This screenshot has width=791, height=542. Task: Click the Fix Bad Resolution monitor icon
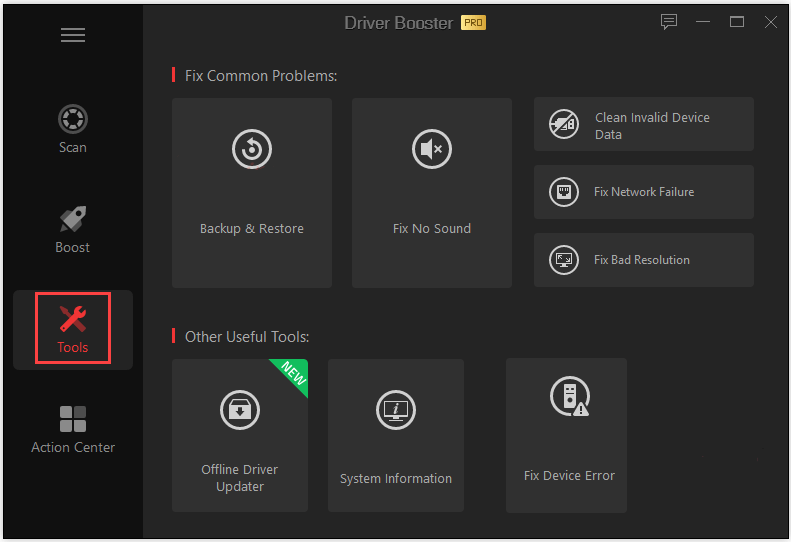coord(563,260)
